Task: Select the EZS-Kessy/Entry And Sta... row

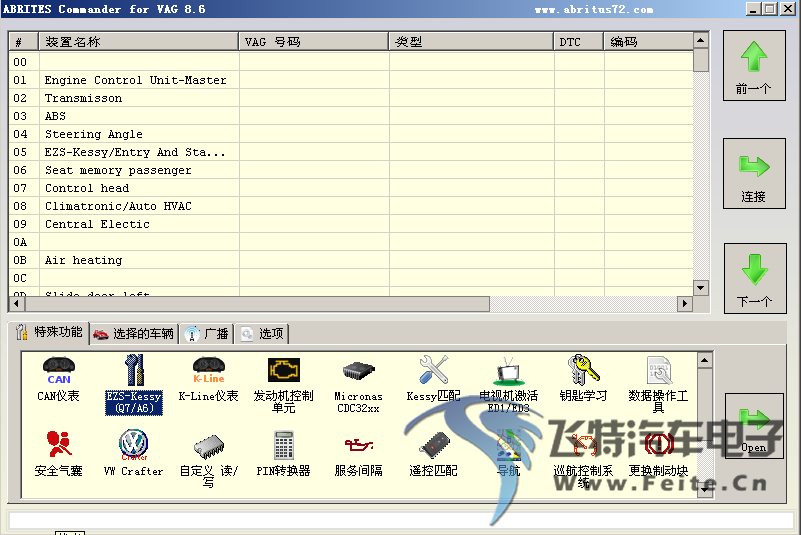Action: [351, 152]
